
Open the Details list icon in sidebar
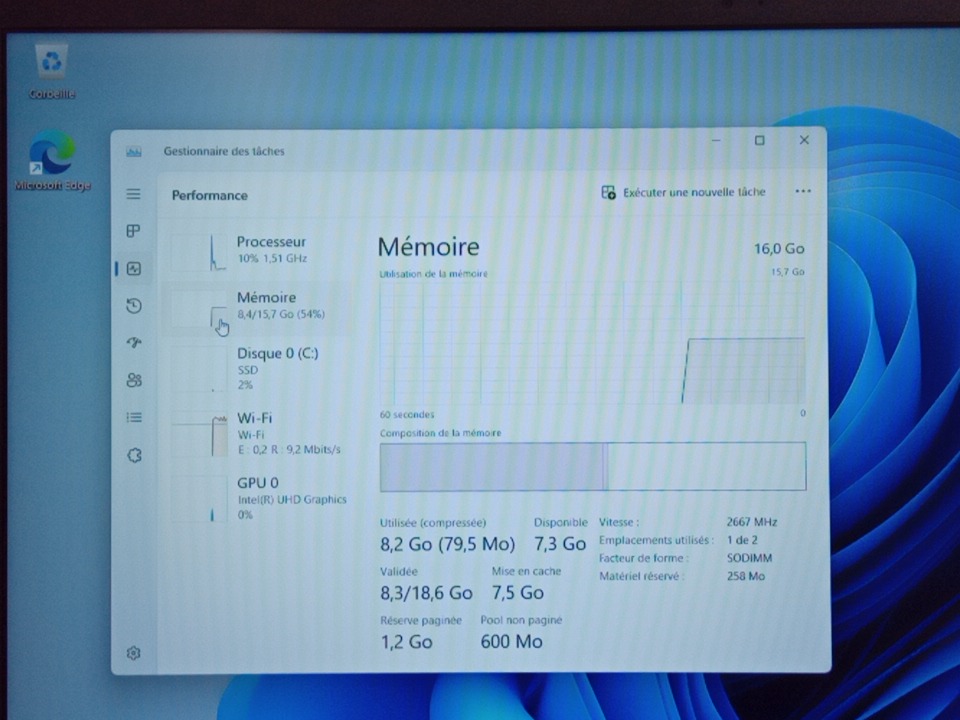click(133, 418)
